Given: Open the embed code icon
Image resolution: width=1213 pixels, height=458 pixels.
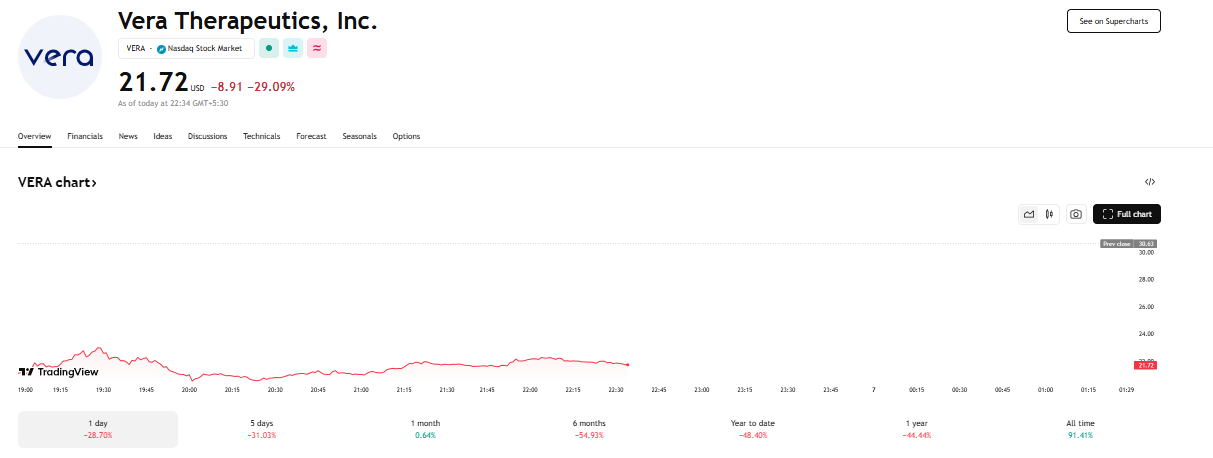Looking at the screenshot, I should 1150,182.
